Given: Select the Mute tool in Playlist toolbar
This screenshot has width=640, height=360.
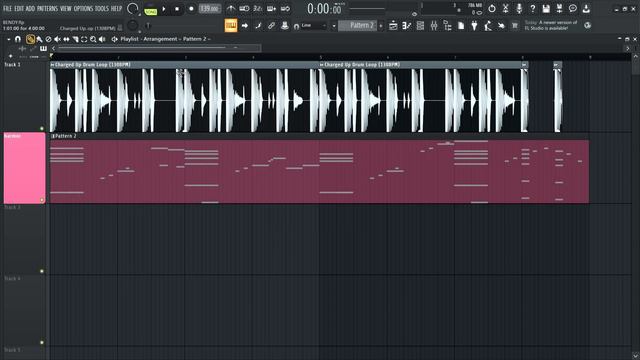Looking at the screenshot, I should (x=57, y=39).
